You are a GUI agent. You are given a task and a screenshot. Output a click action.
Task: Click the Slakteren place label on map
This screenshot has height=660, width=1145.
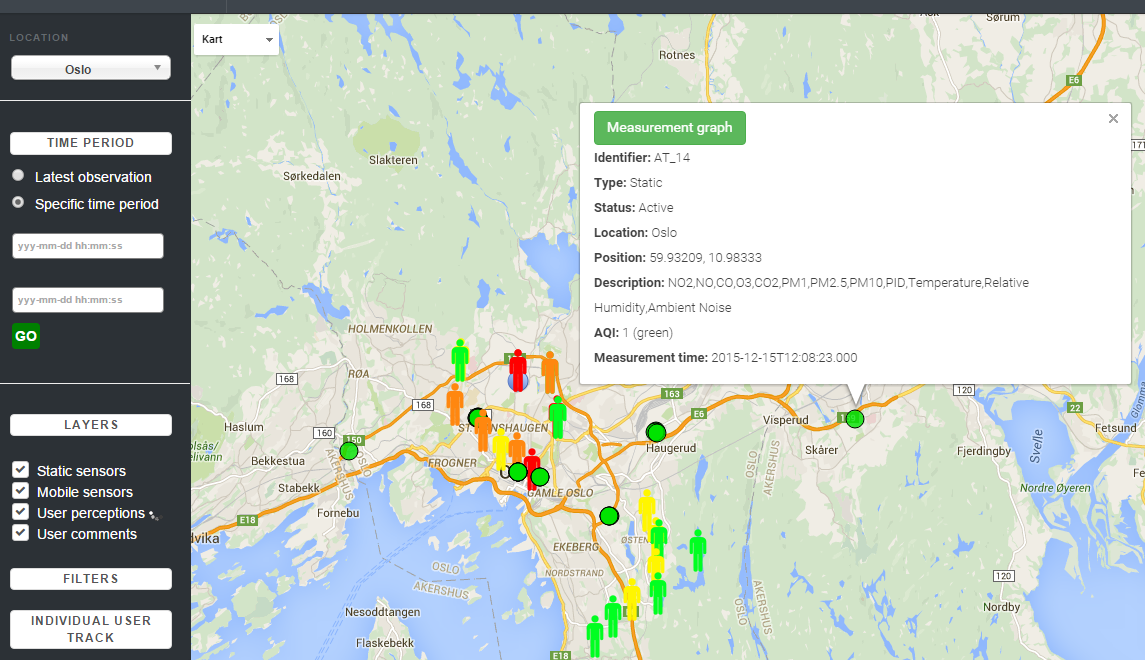tap(394, 160)
